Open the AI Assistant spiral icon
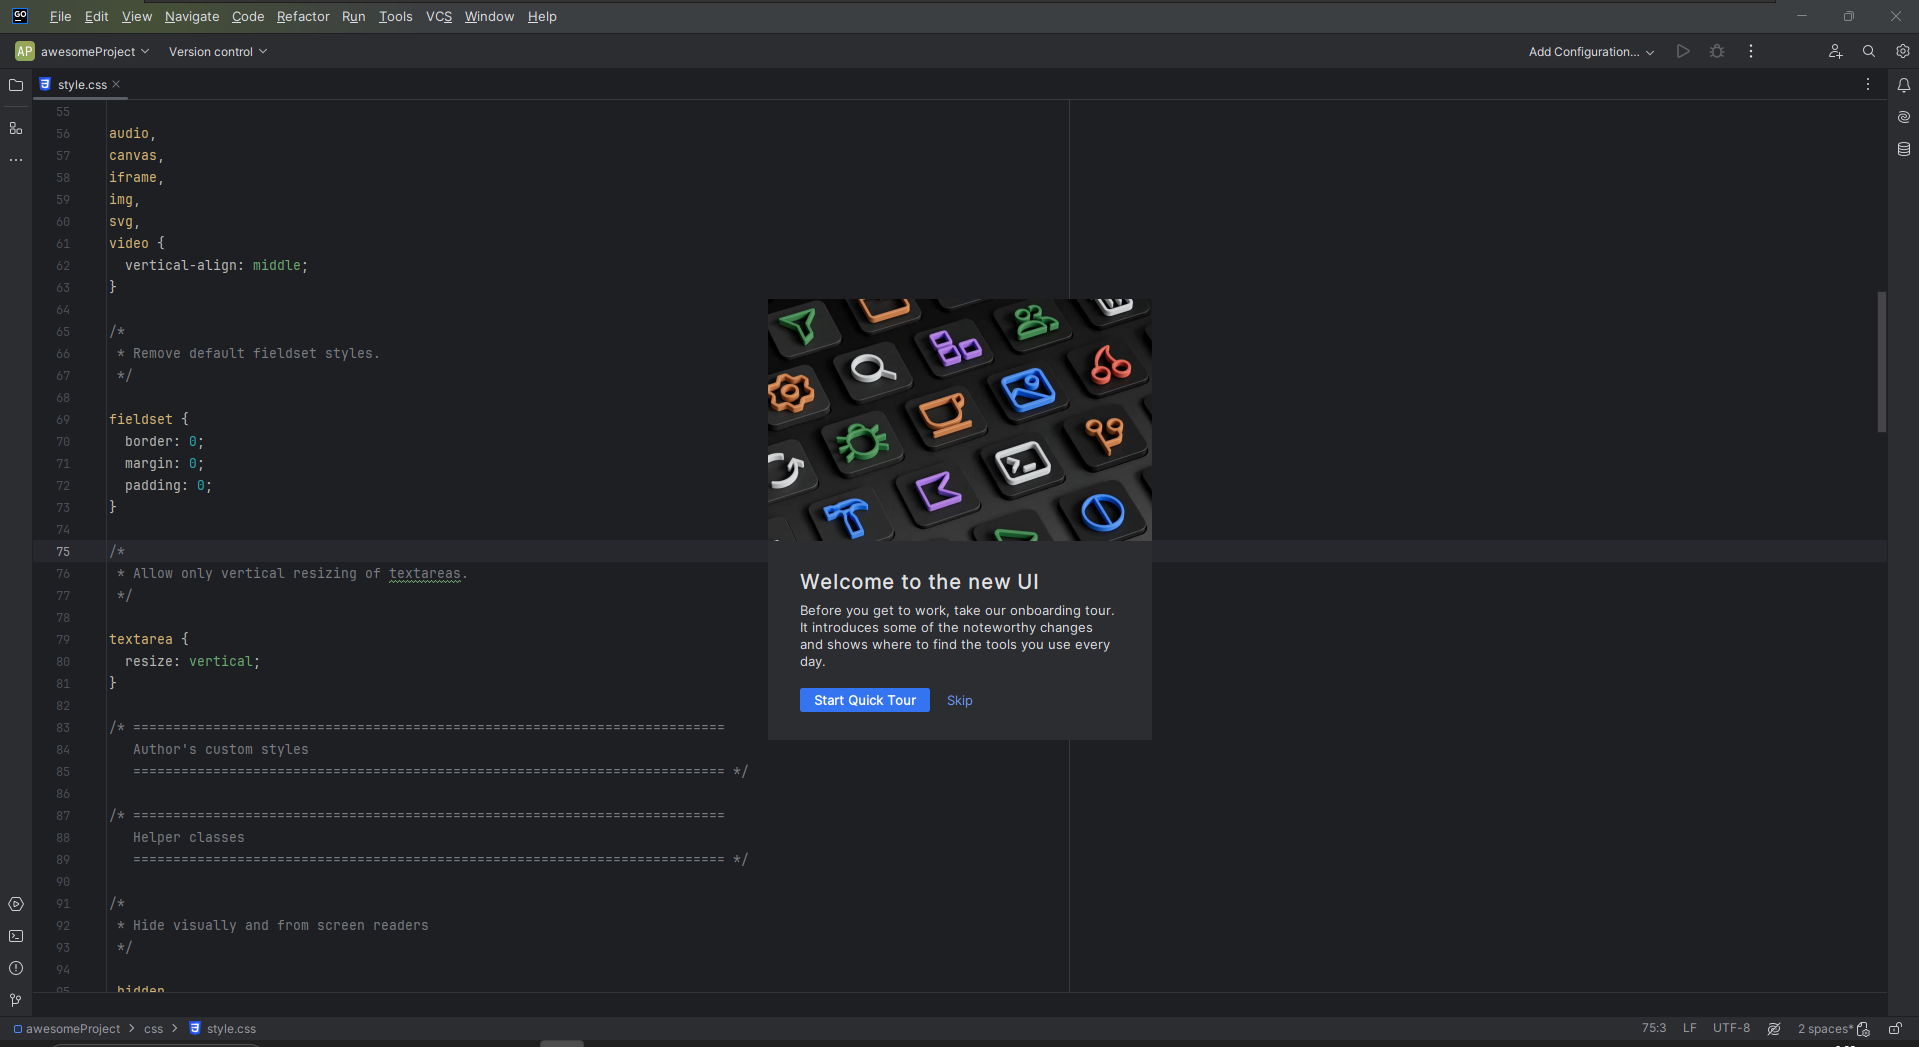Viewport: 1919px width, 1047px height. coord(1904,117)
